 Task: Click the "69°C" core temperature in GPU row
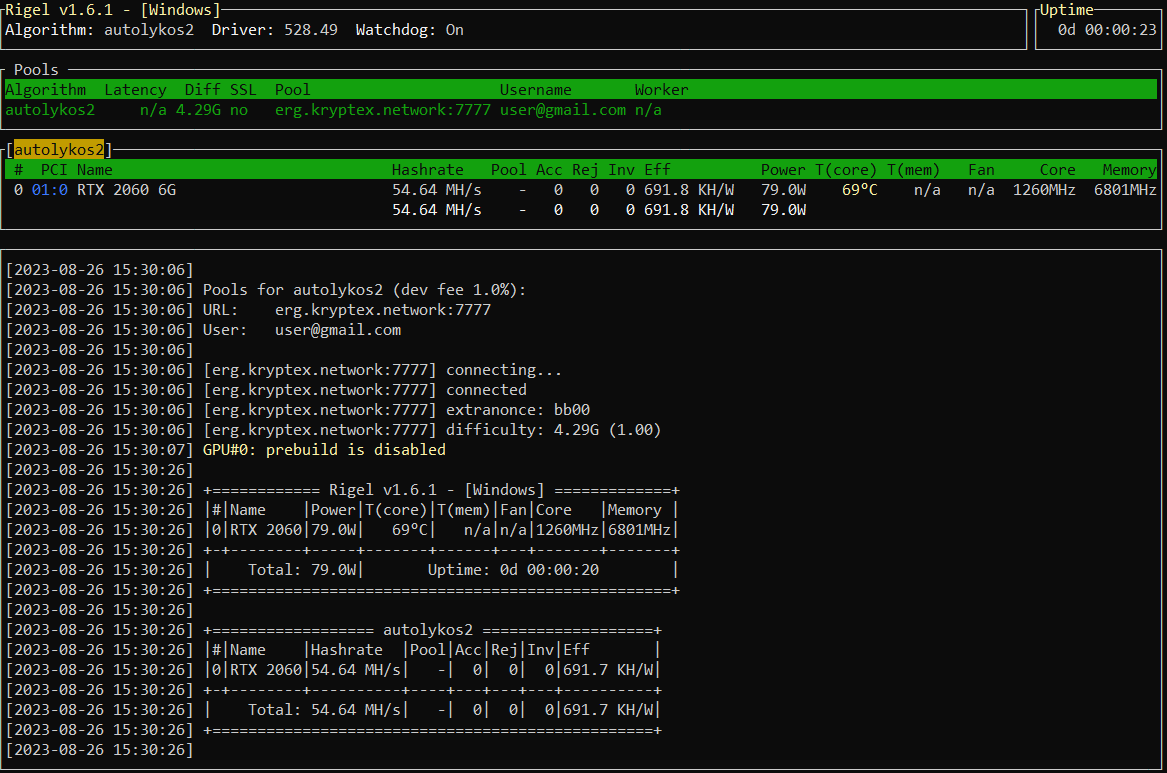[860, 190]
